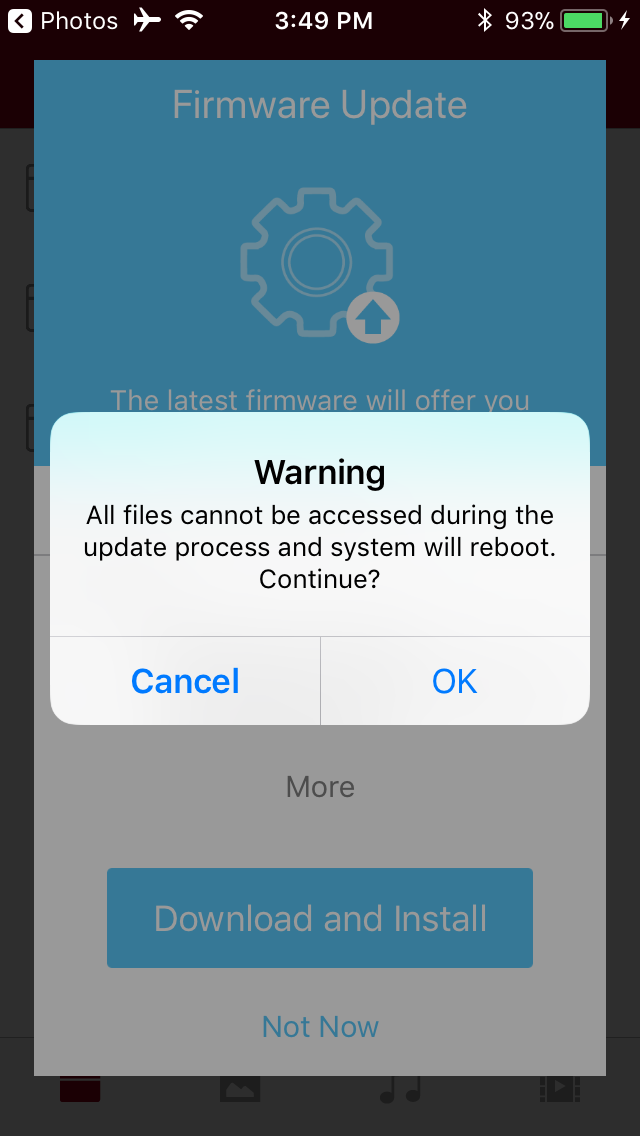Tap the Warning dialog heading

[320, 472]
